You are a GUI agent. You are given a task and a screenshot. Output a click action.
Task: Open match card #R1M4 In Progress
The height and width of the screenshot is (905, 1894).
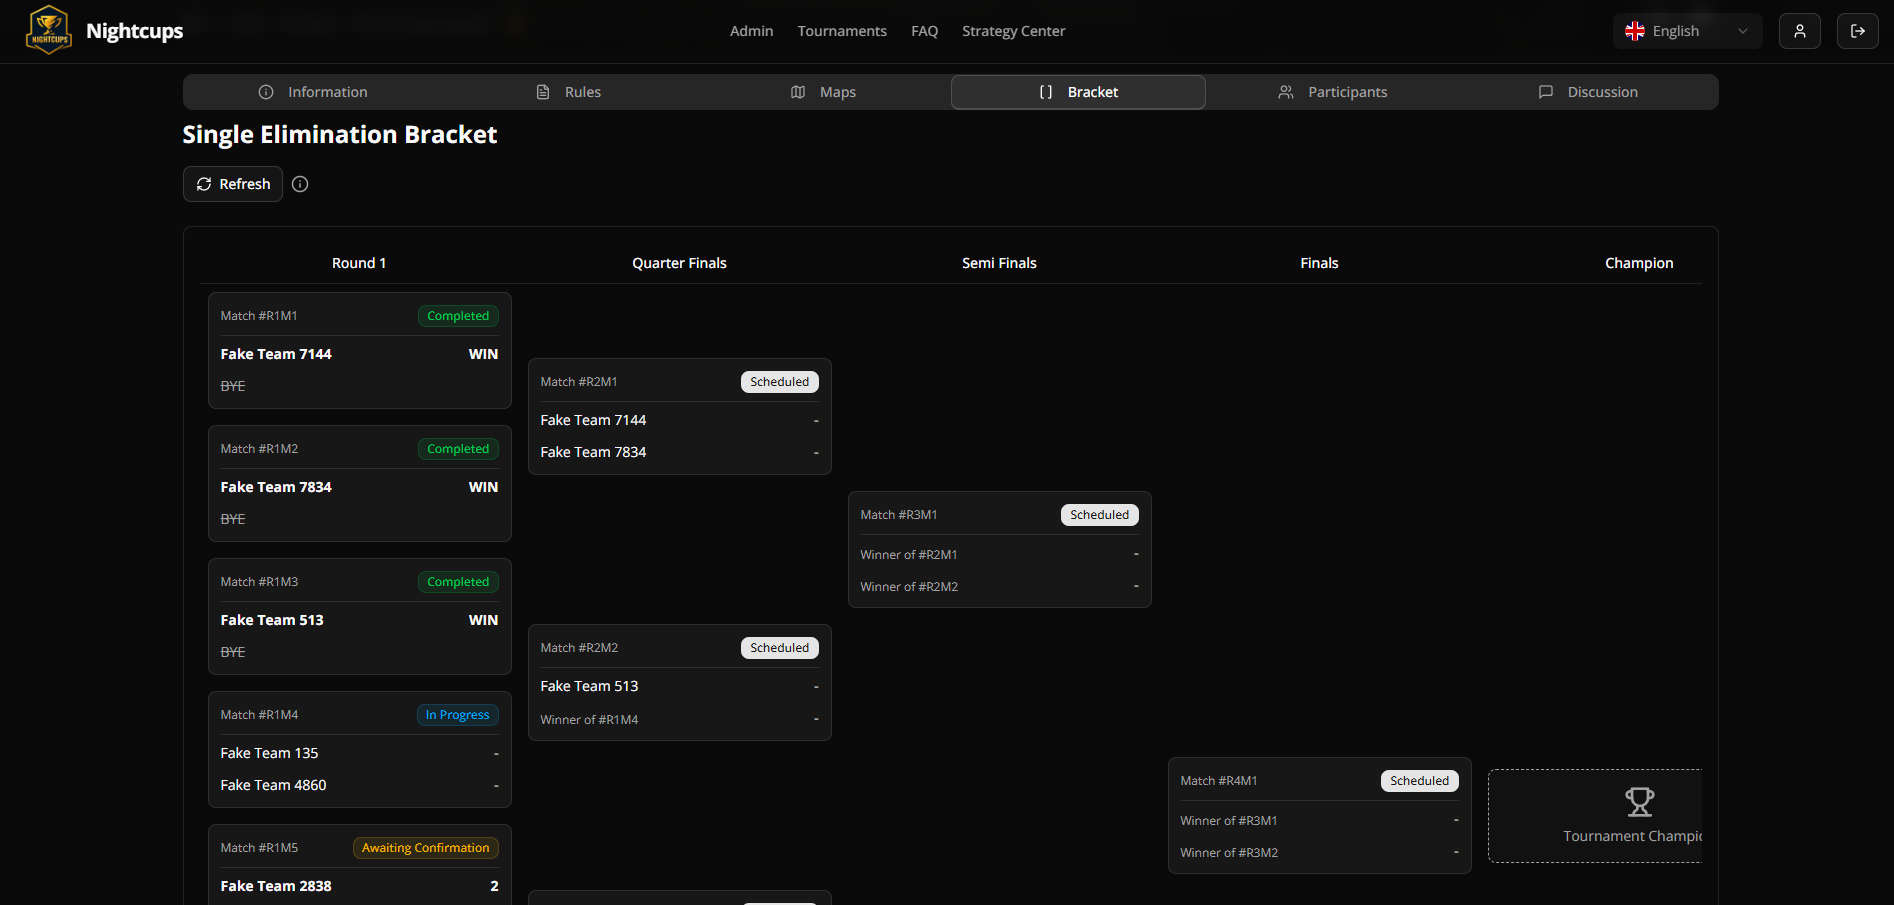point(360,749)
